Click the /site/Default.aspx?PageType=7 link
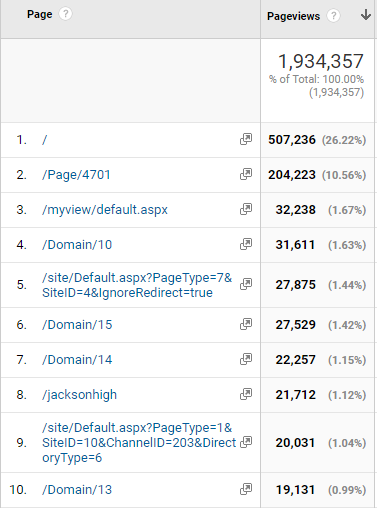Viewport: 377px width, 511px height. pyautogui.click(x=137, y=285)
